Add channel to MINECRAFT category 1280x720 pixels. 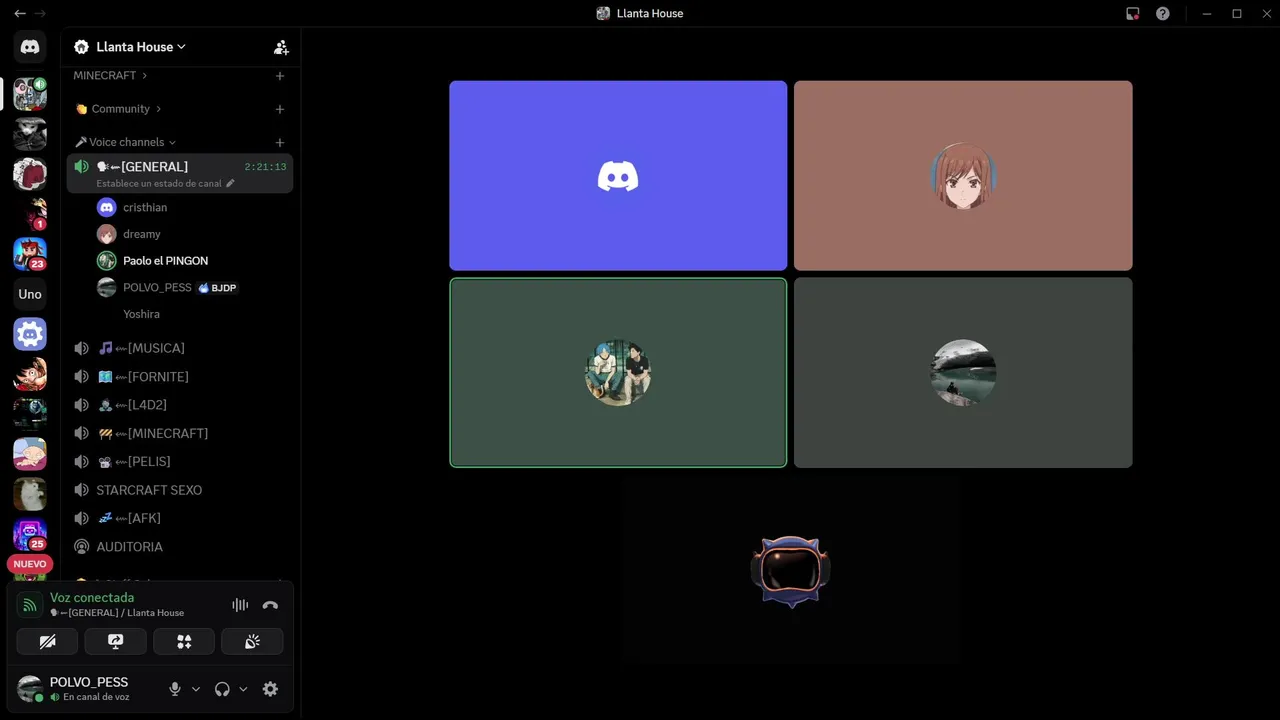(280, 76)
